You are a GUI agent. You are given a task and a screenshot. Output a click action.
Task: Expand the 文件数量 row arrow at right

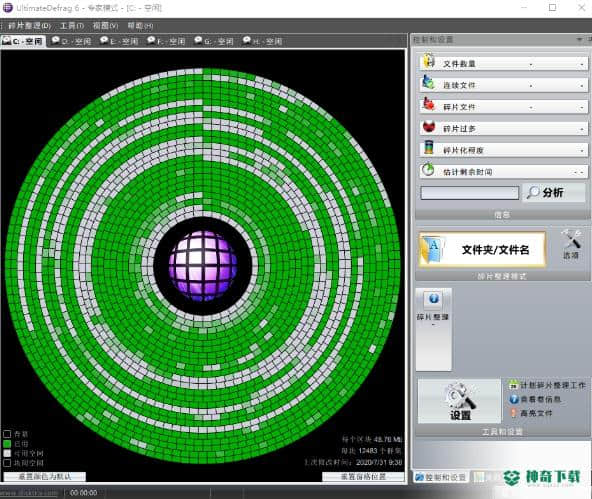582,65
